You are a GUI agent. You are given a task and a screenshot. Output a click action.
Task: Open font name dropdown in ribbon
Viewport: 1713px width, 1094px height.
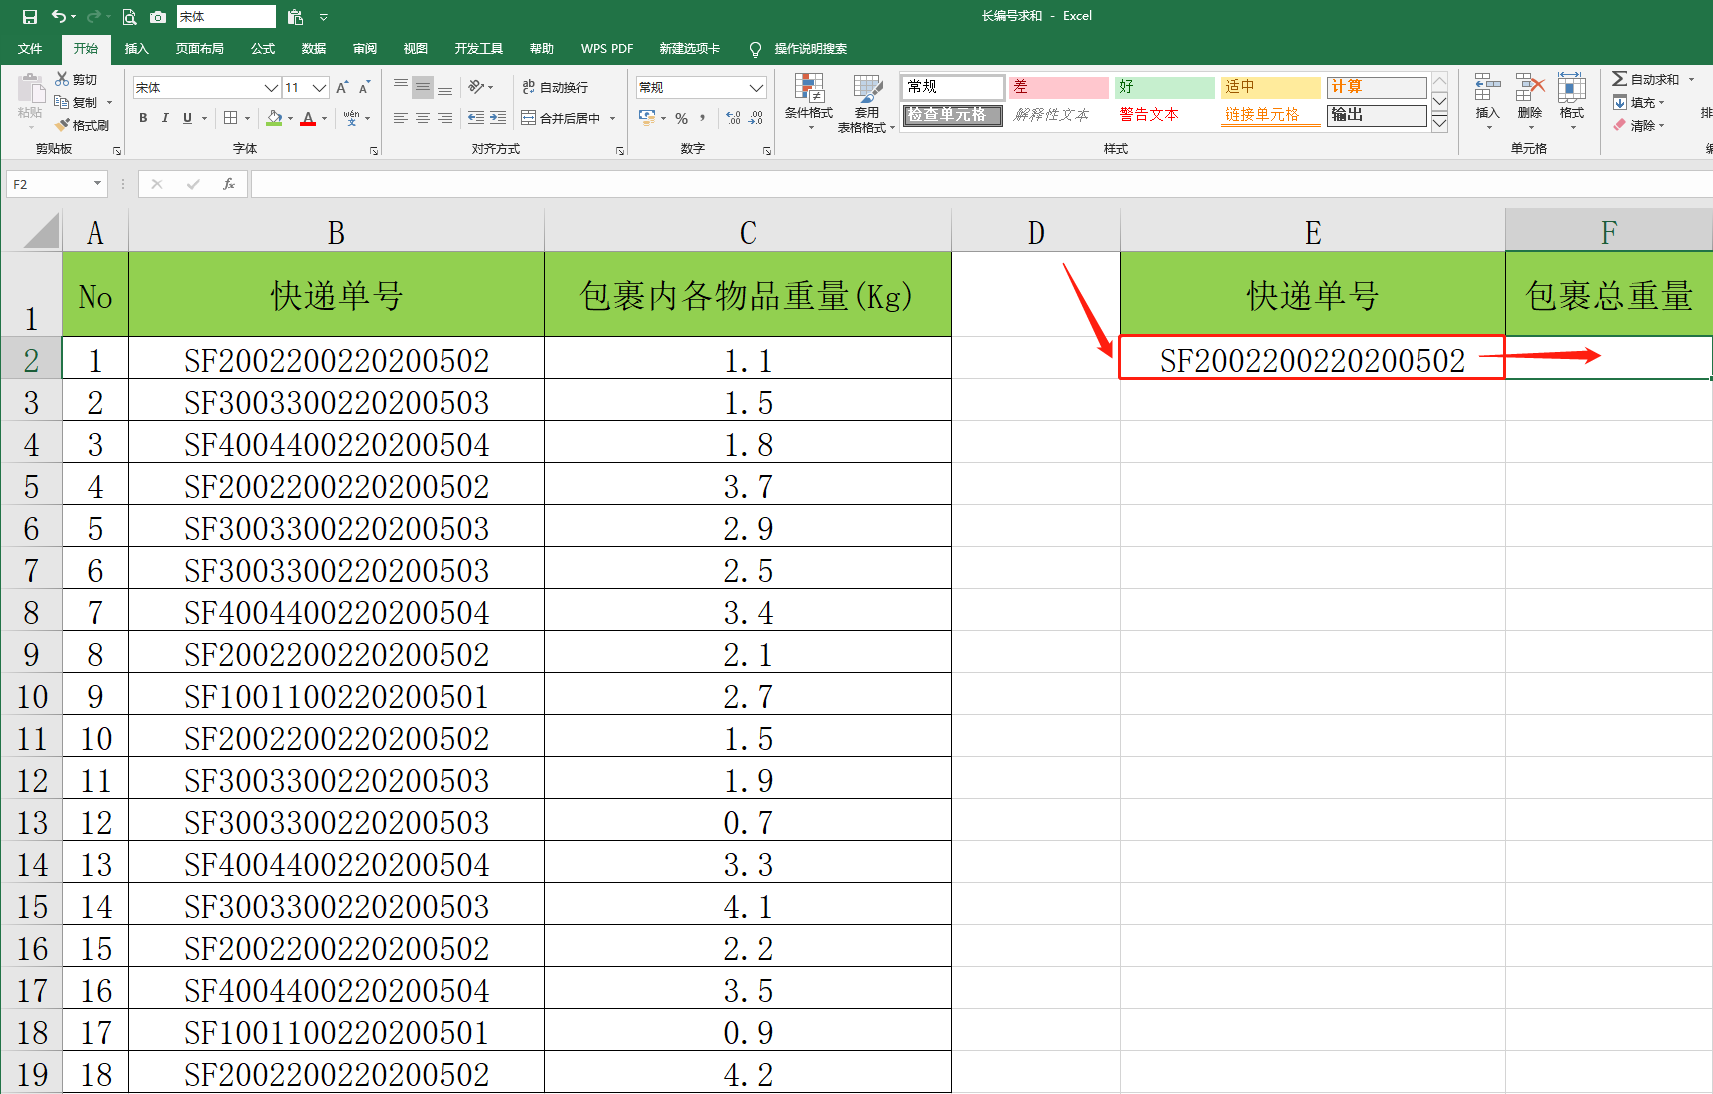[x=271, y=88]
